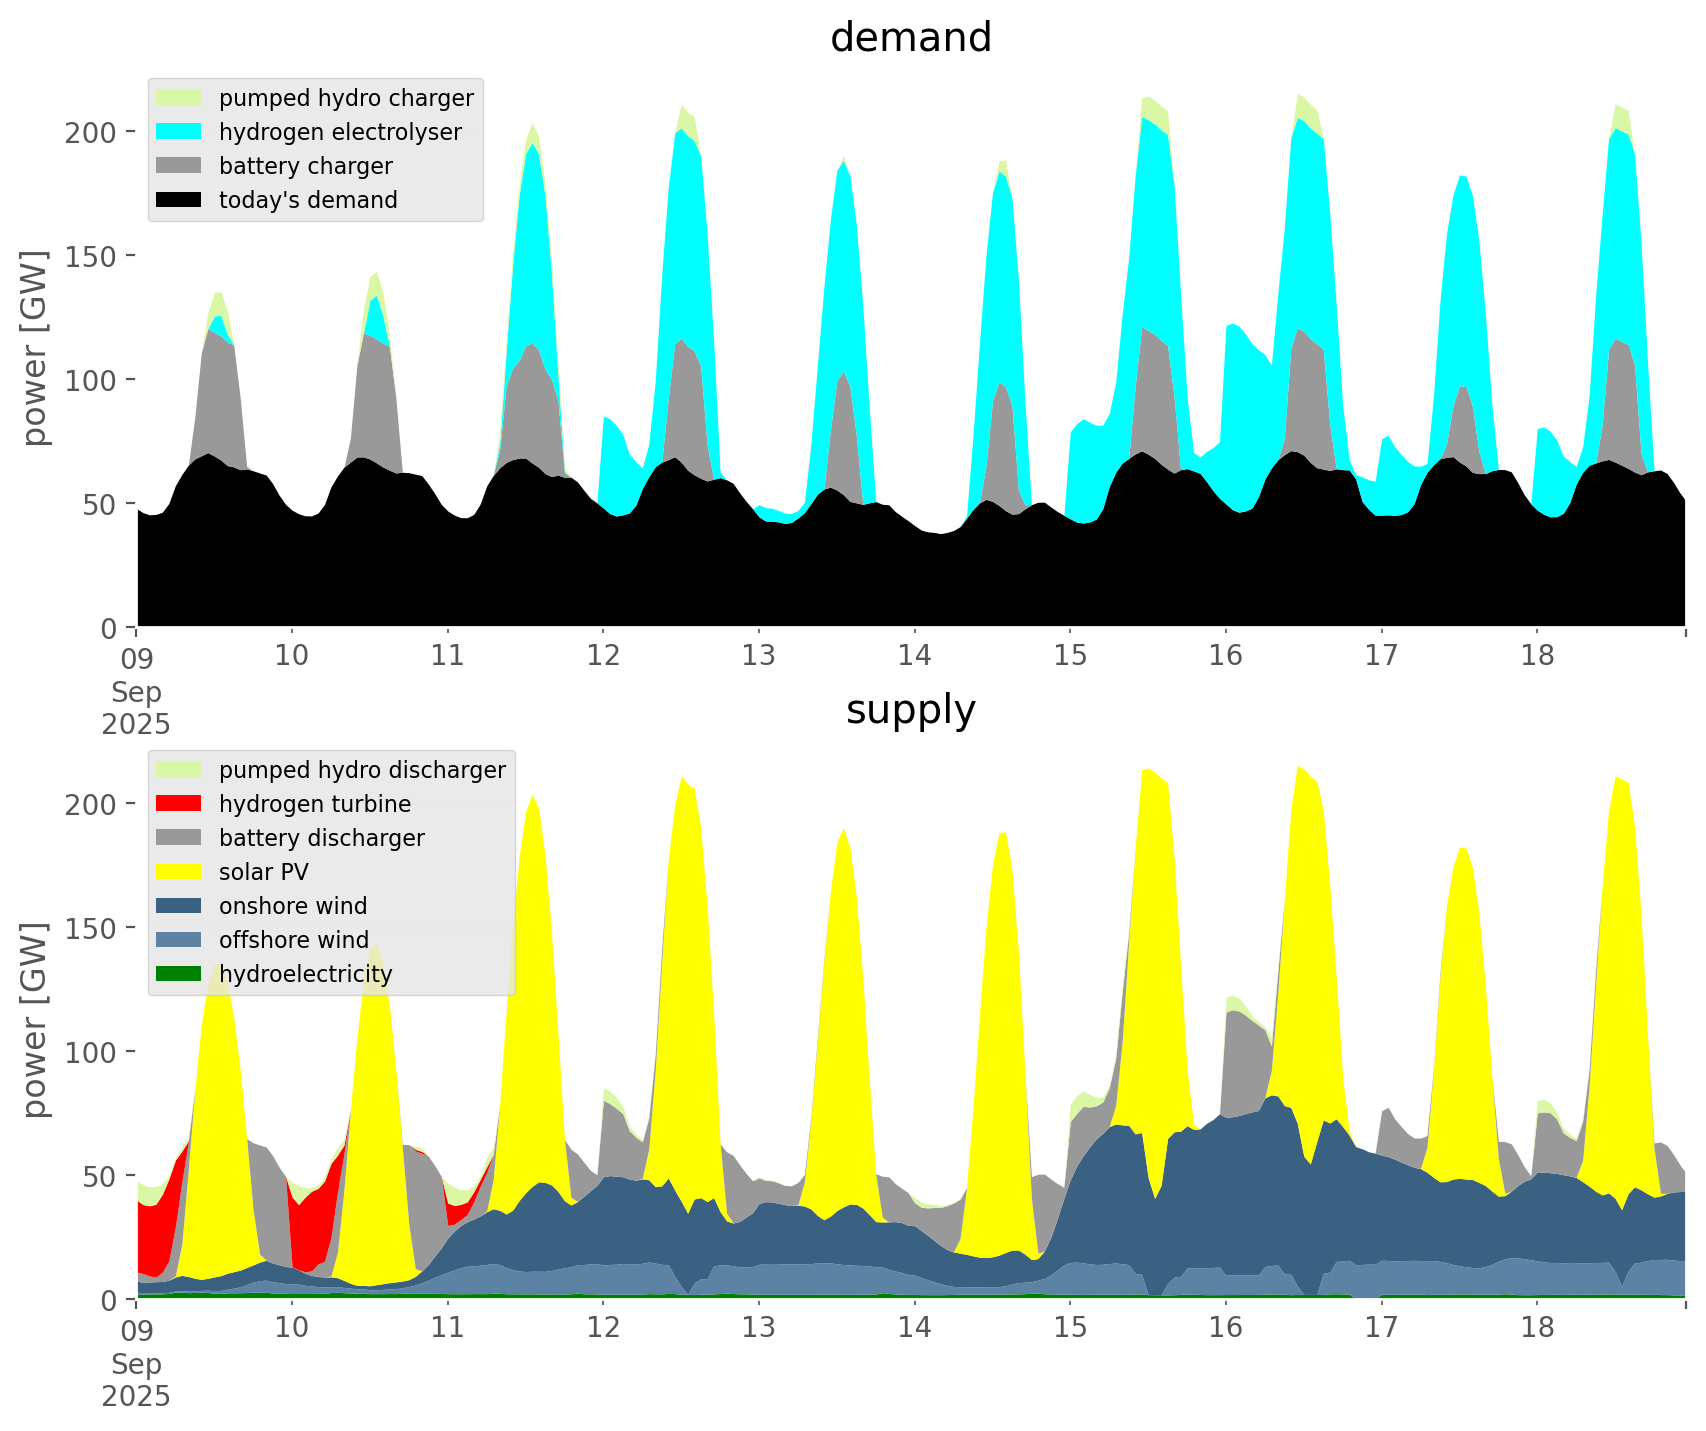Click the 100 tick on supply chart y-axis

point(92,1052)
